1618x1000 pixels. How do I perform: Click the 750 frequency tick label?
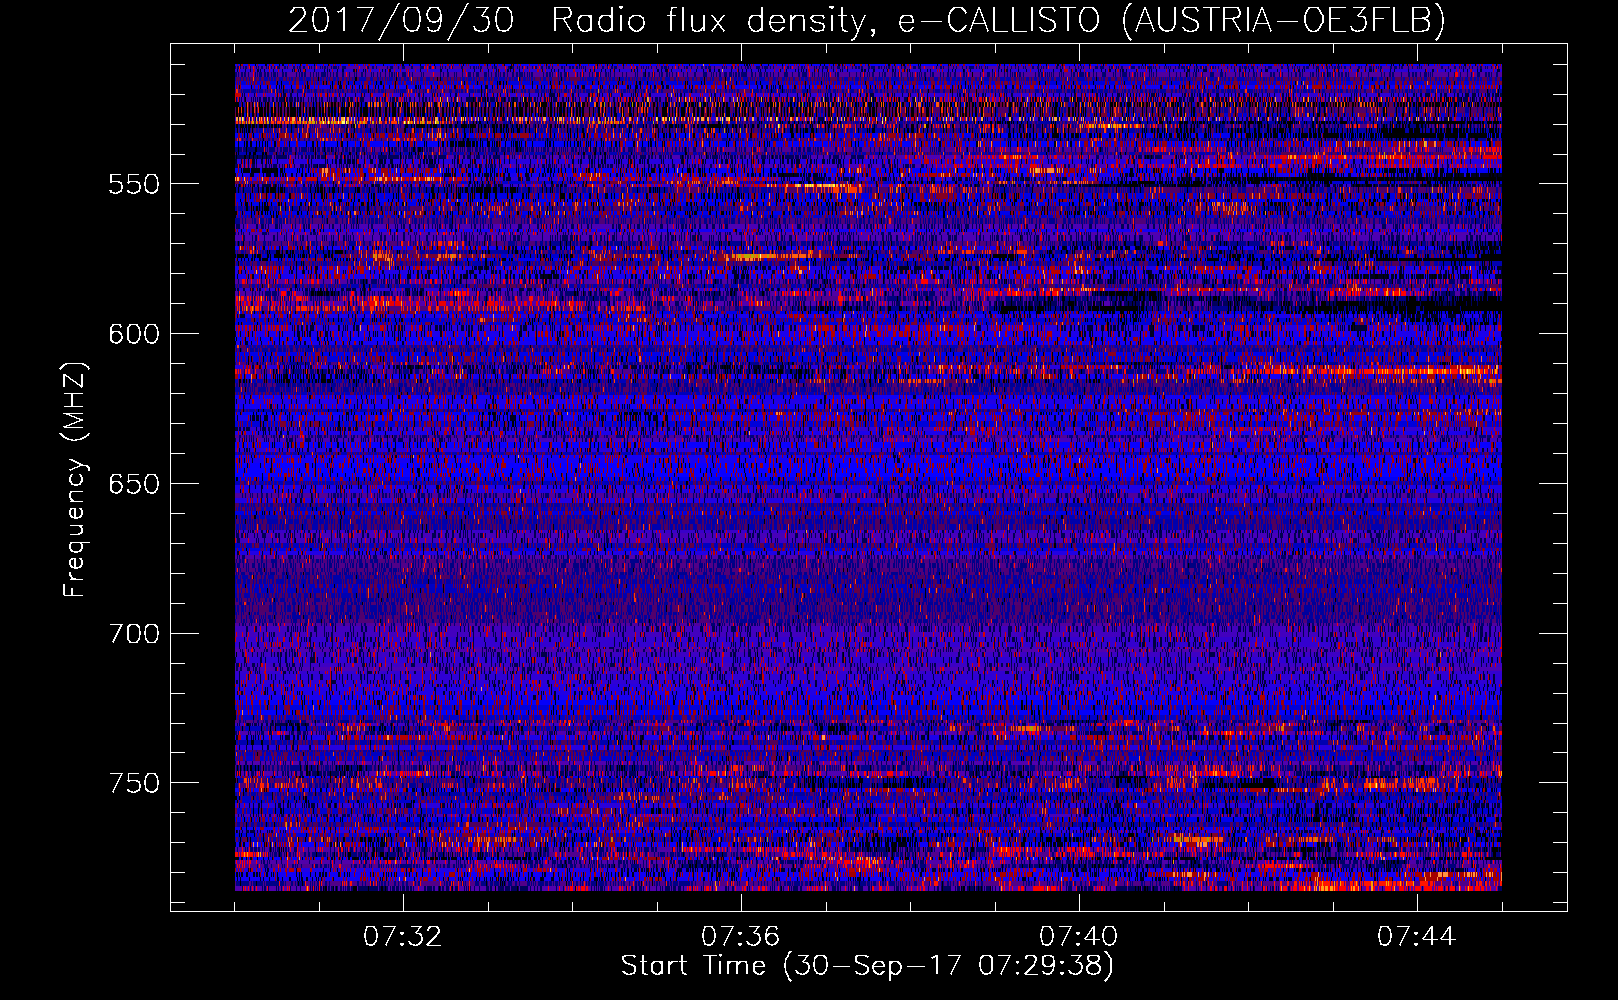click(134, 783)
